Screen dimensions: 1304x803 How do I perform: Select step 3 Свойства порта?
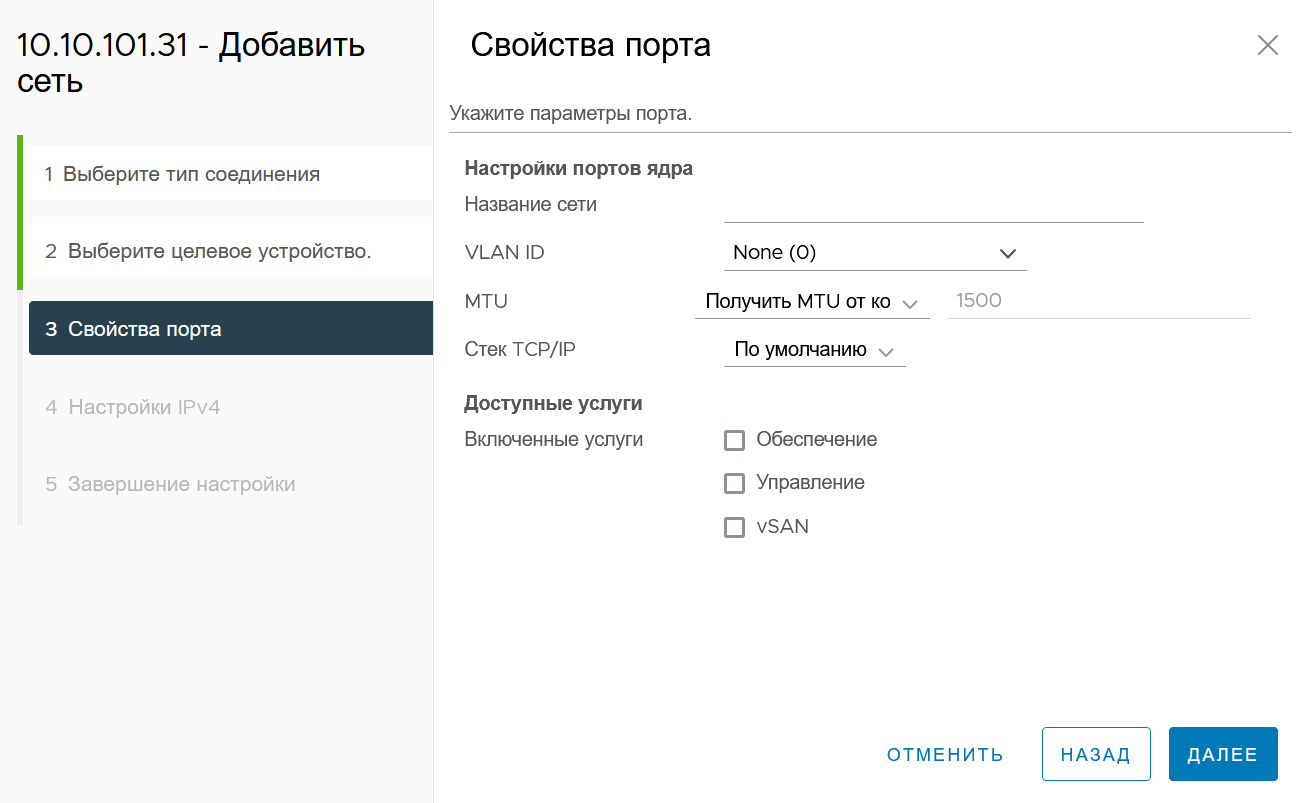click(231, 329)
